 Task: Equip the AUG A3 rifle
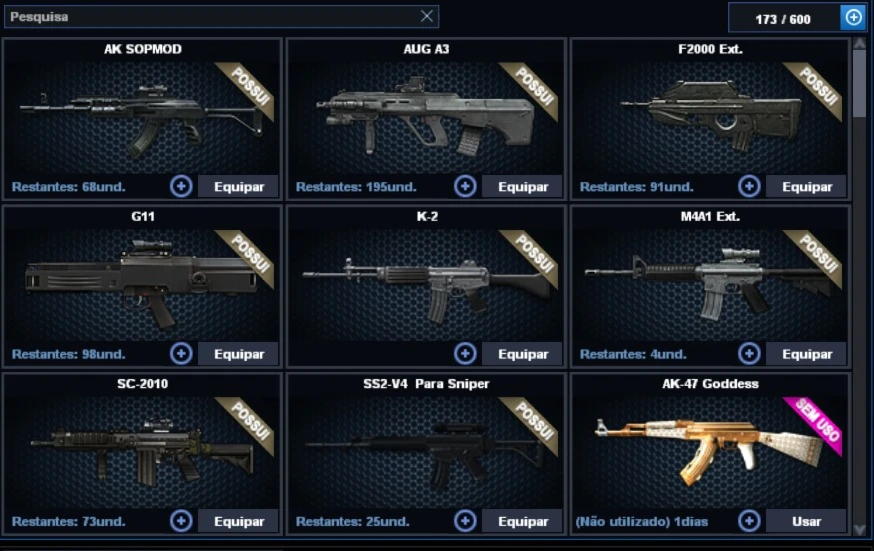[x=522, y=186]
